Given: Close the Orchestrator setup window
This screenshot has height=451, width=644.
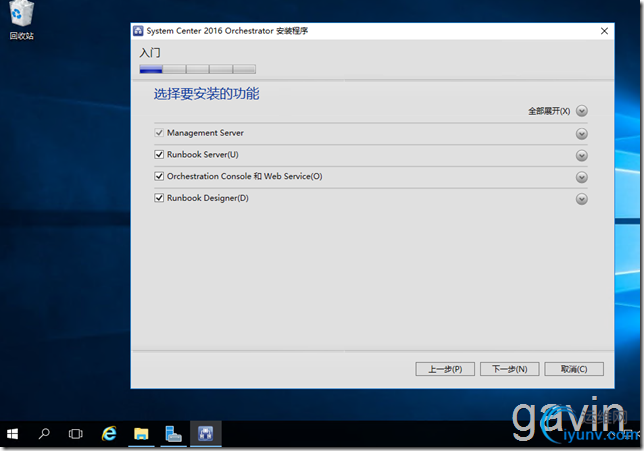Looking at the screenshot, I should point(604,31).
